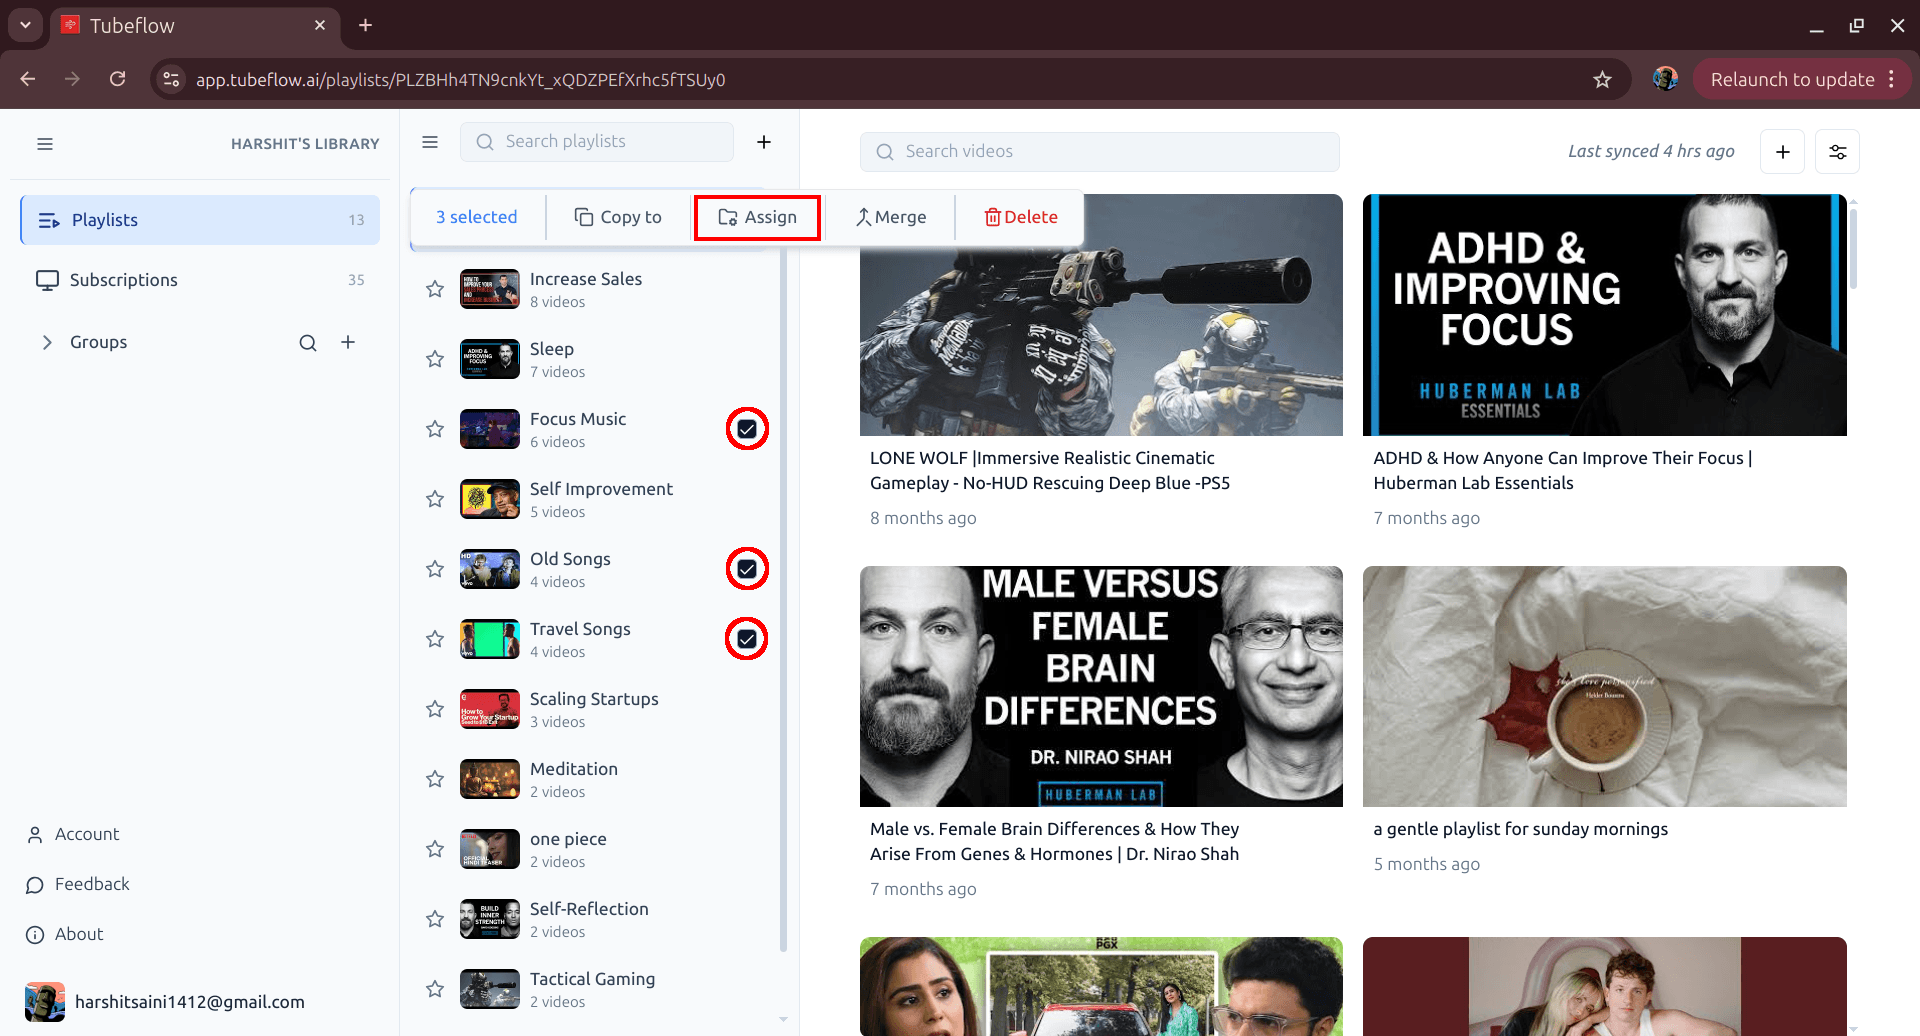Deselect the Old Songs playlist checkbox

tap(747, 568)
